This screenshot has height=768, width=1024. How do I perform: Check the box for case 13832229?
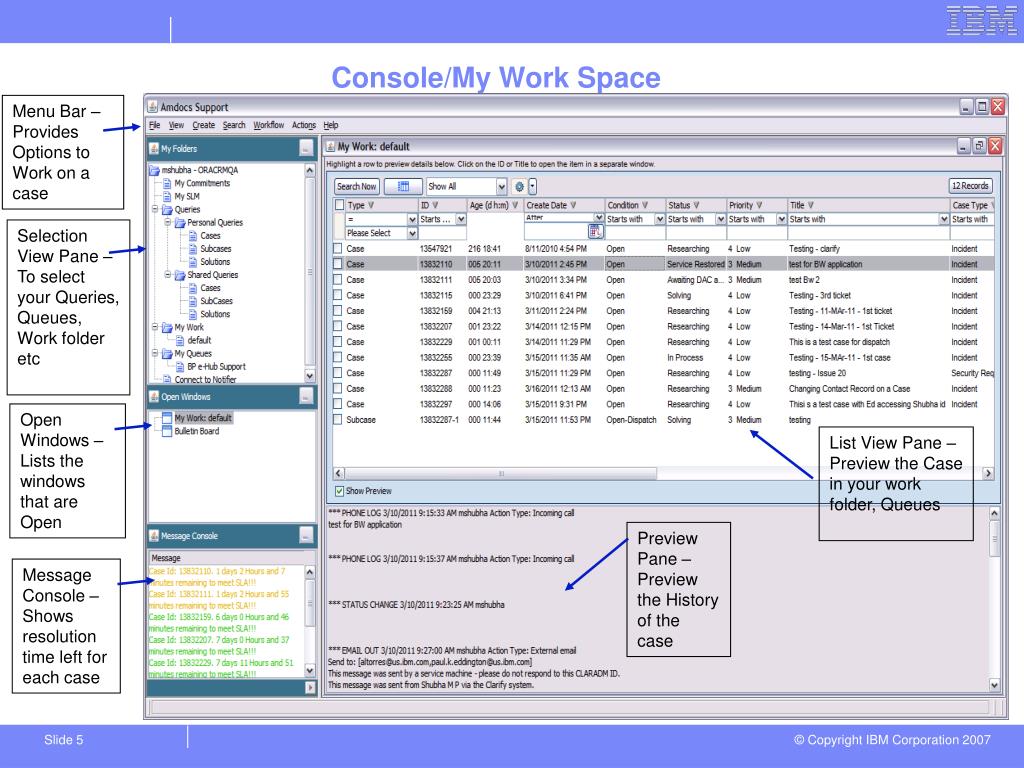(338, 342)
